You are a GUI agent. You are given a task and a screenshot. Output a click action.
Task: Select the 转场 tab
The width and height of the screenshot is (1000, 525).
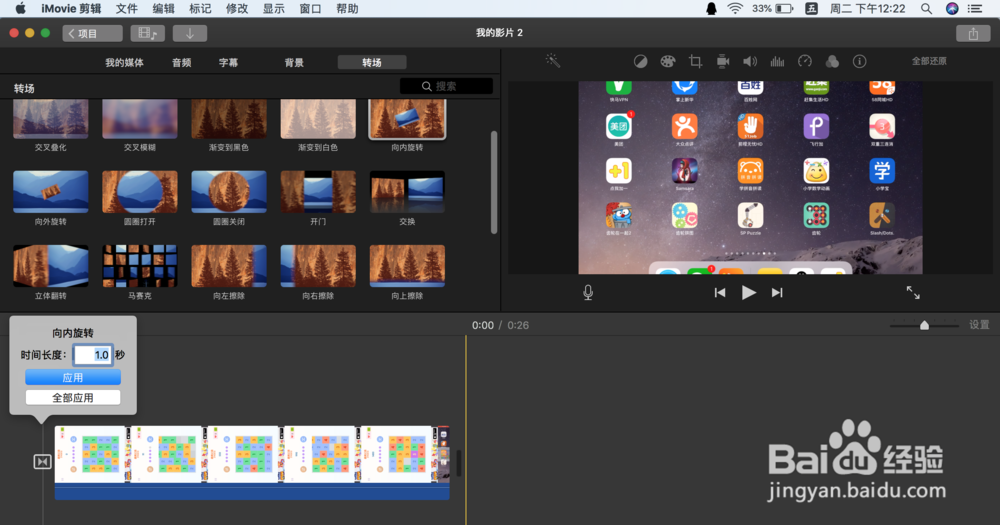(372, 63)
